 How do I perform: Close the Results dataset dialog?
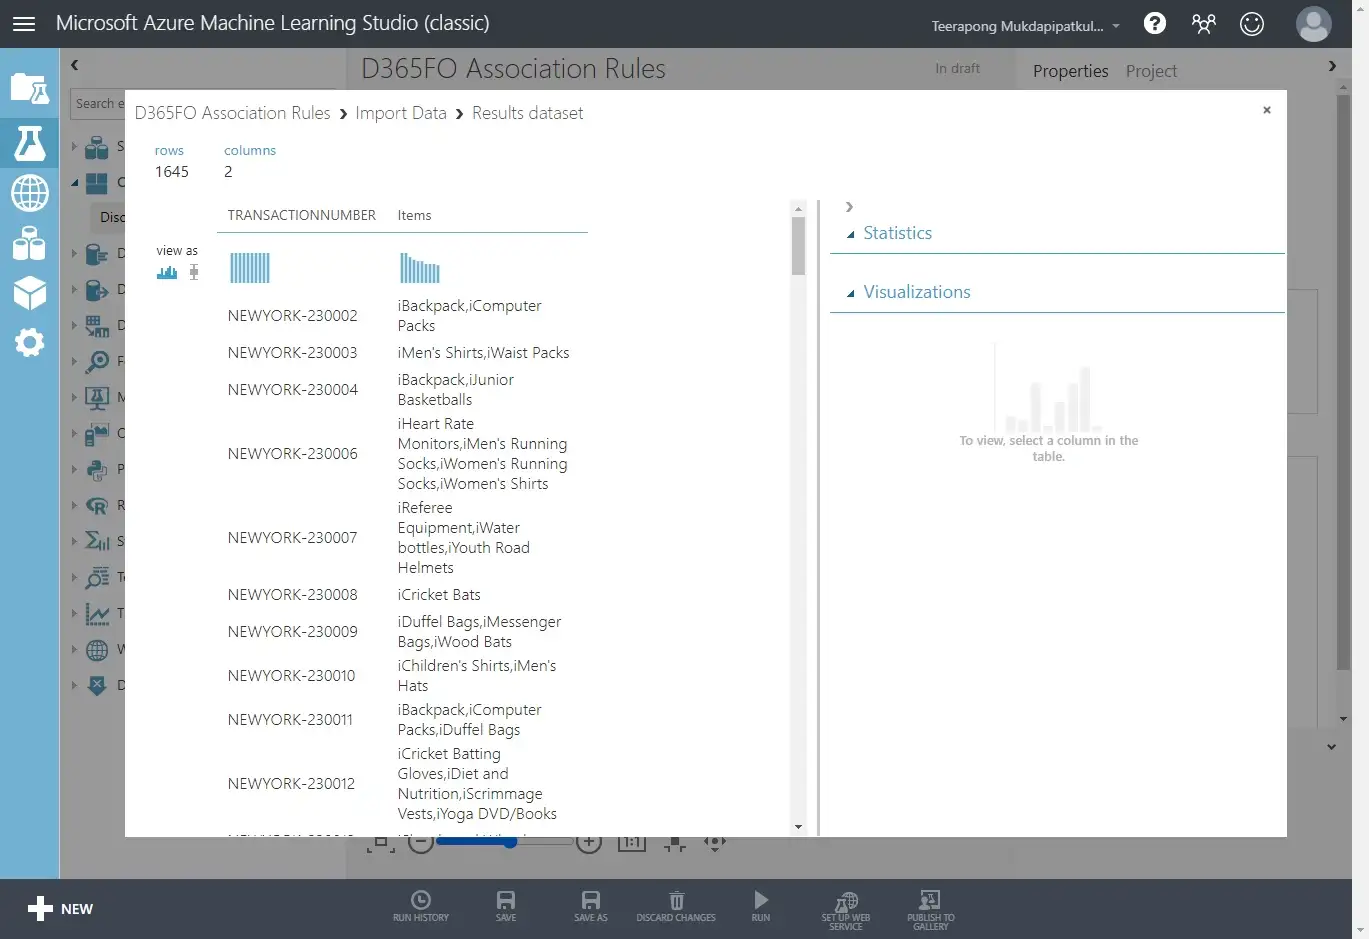pos(1267,110)
